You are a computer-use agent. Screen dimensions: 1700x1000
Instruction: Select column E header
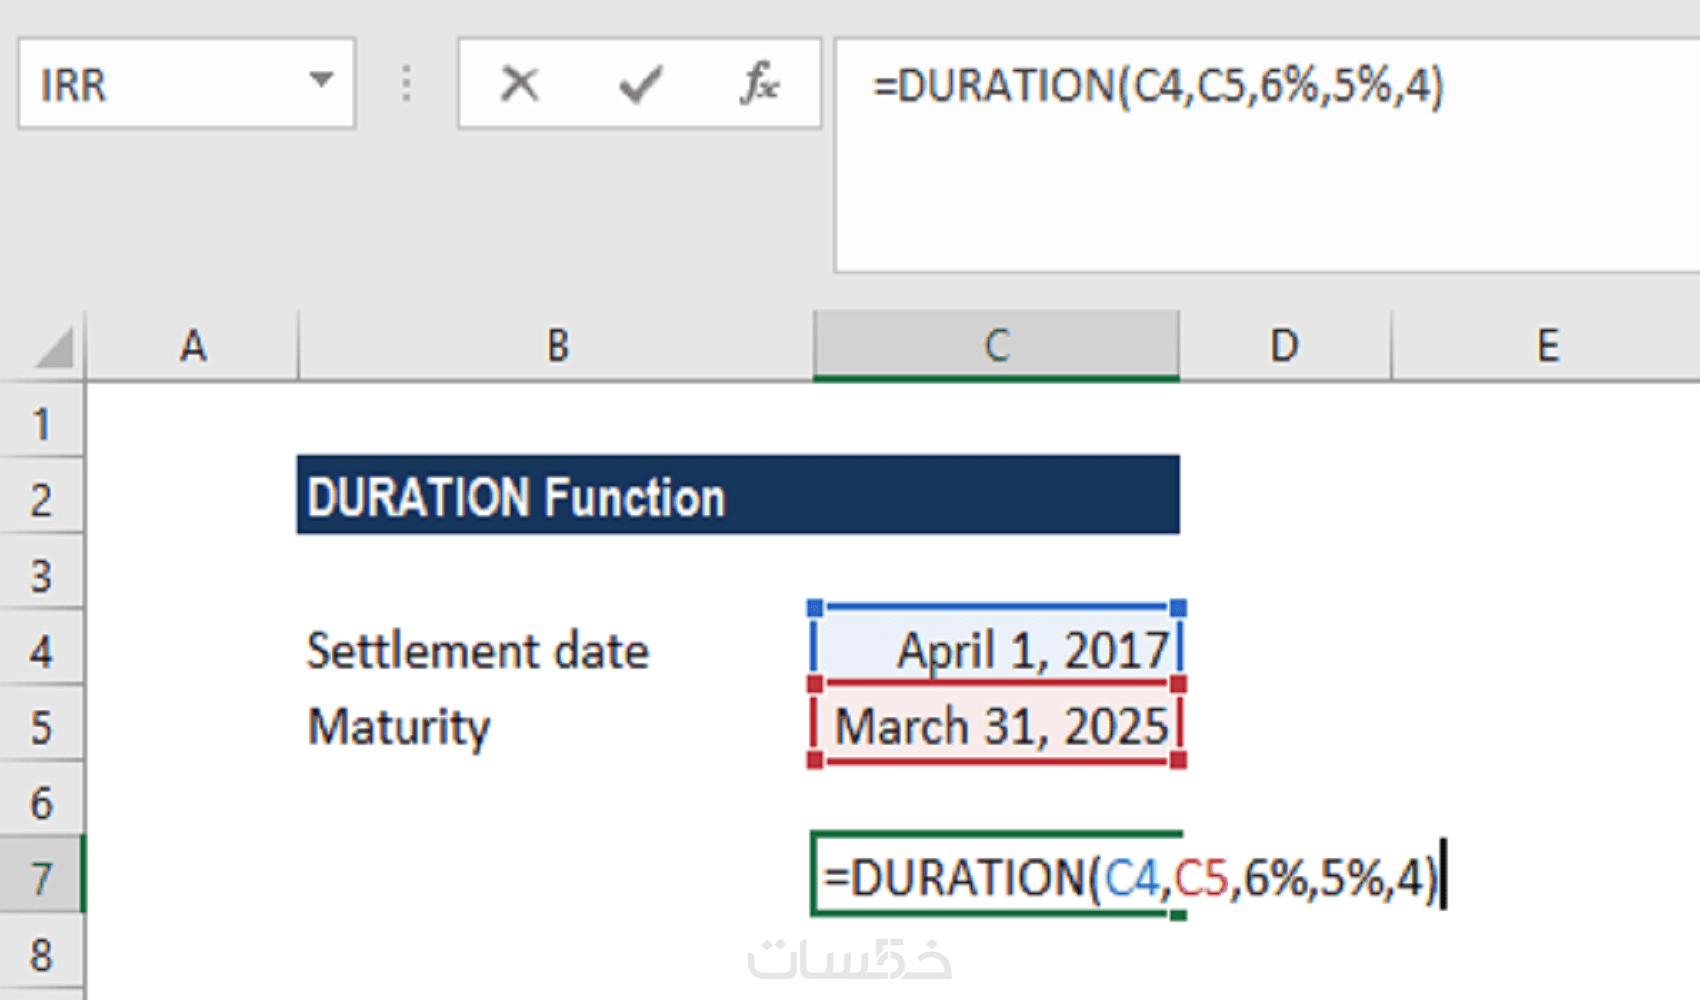(1547, 347)
